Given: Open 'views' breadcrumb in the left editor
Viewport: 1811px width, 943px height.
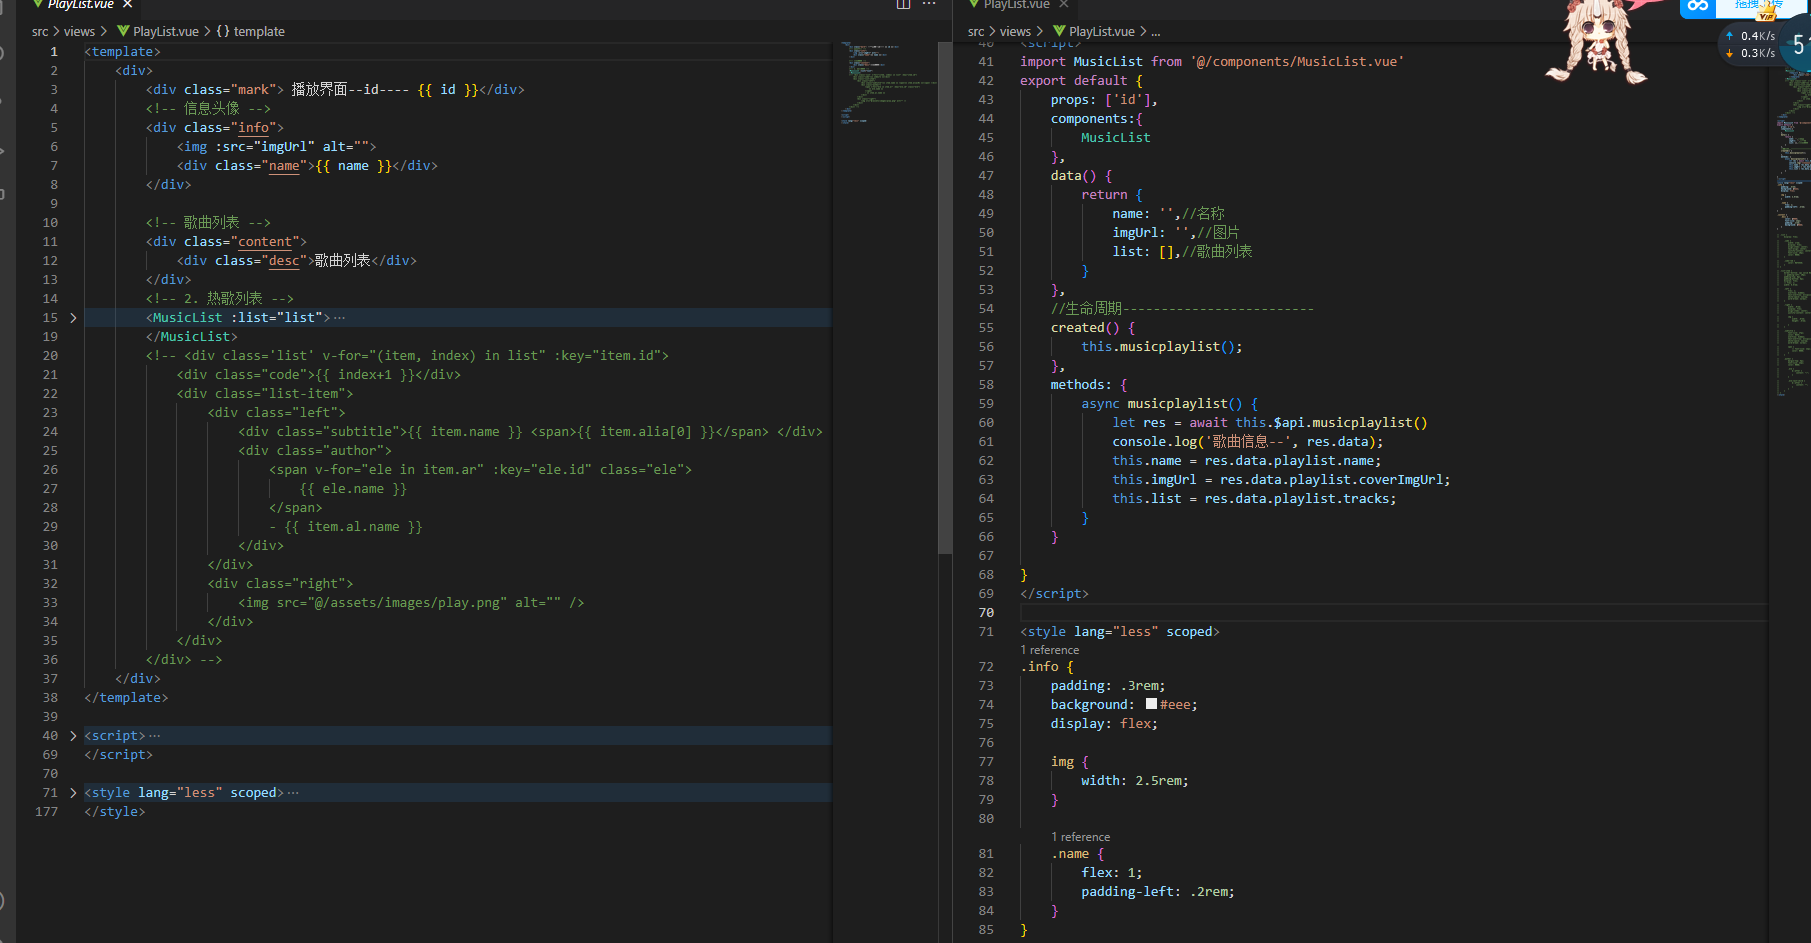Looking at the screenshot, I should coord(79,32).
